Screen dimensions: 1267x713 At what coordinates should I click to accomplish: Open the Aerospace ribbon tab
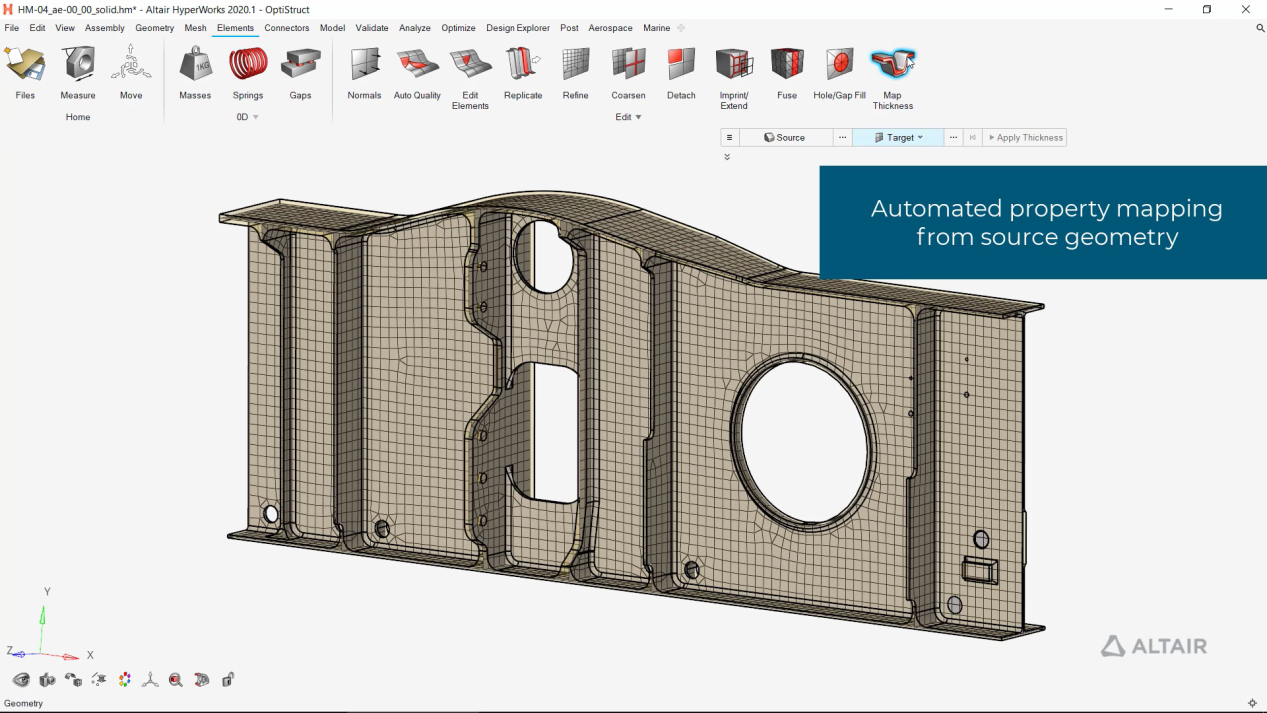pyautogui.click(x=611, y=28)
